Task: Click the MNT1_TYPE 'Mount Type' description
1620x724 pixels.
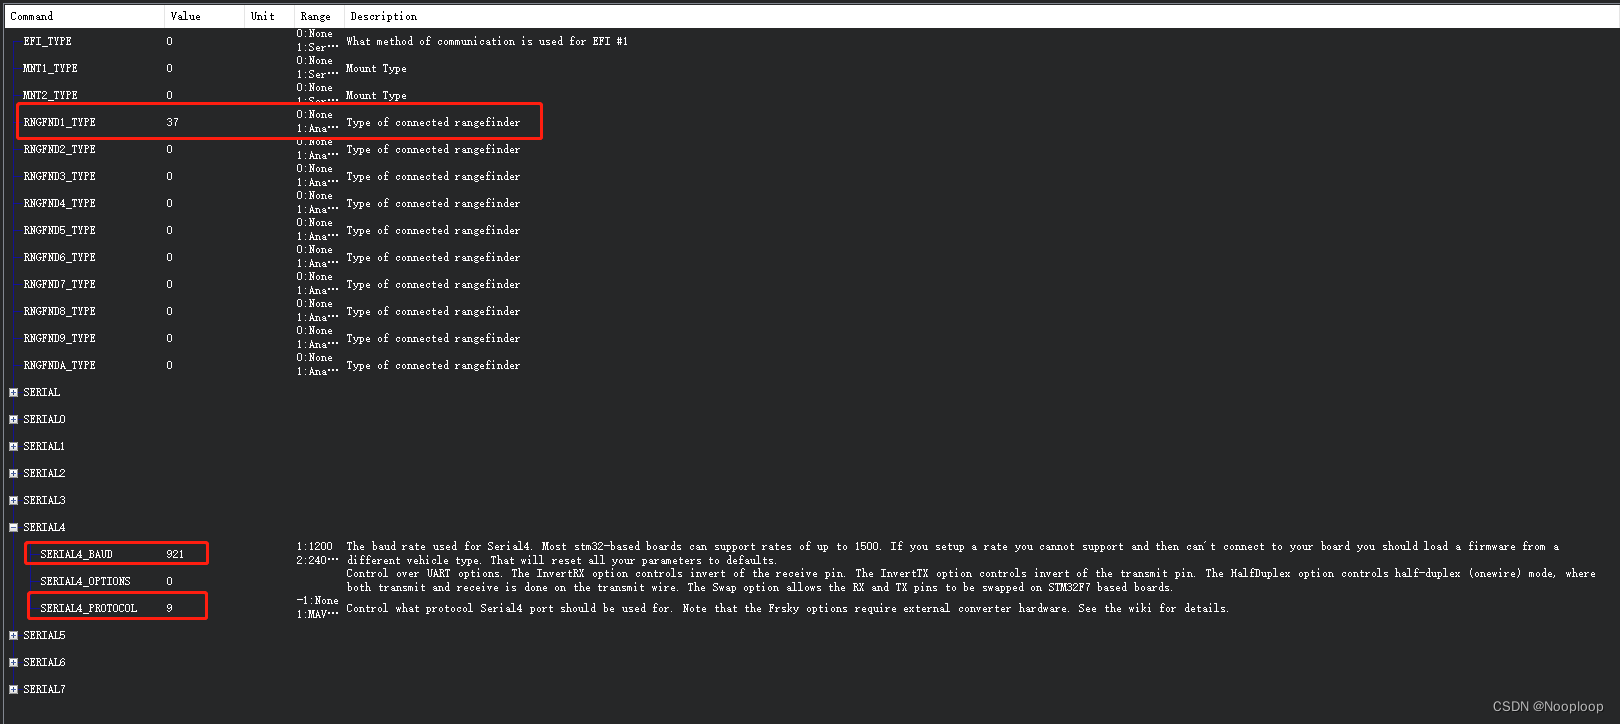Action: pos(376,68)
